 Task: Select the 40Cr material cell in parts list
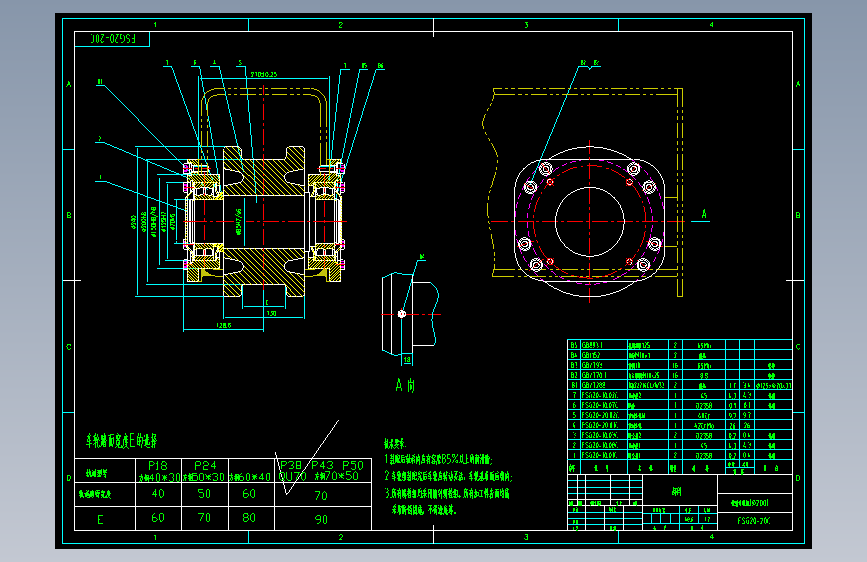[x=703, y=415]
